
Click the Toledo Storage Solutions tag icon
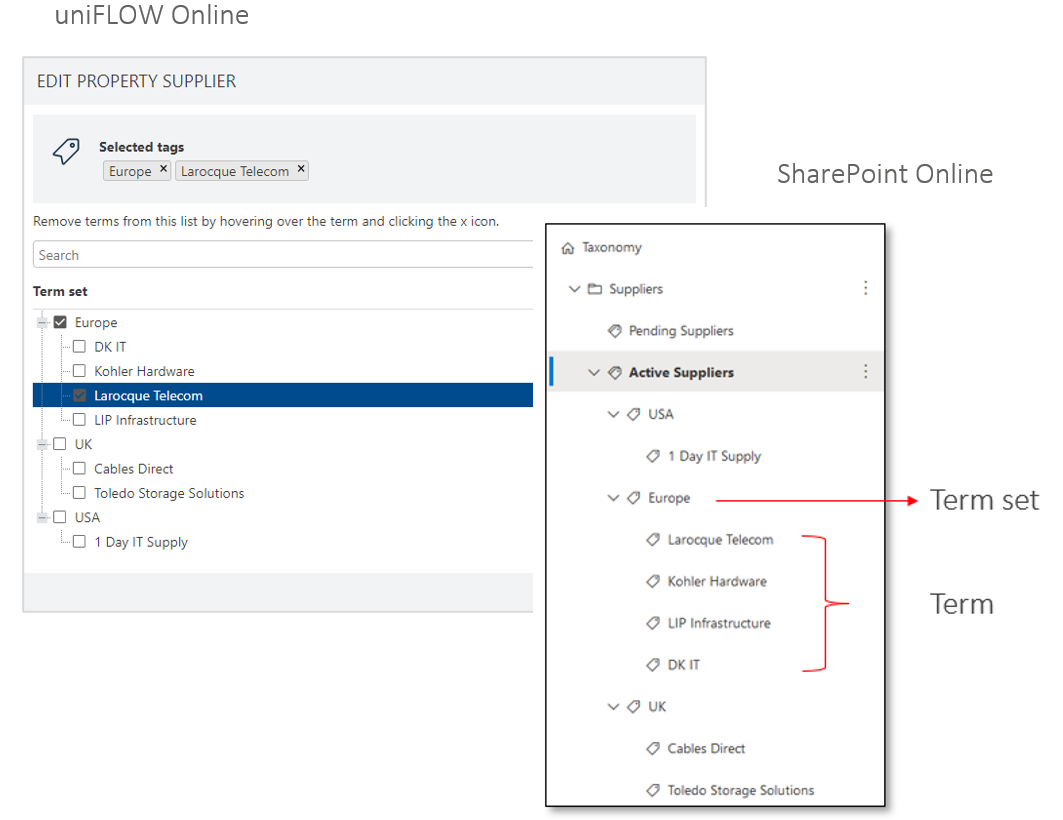coord(654,790)
